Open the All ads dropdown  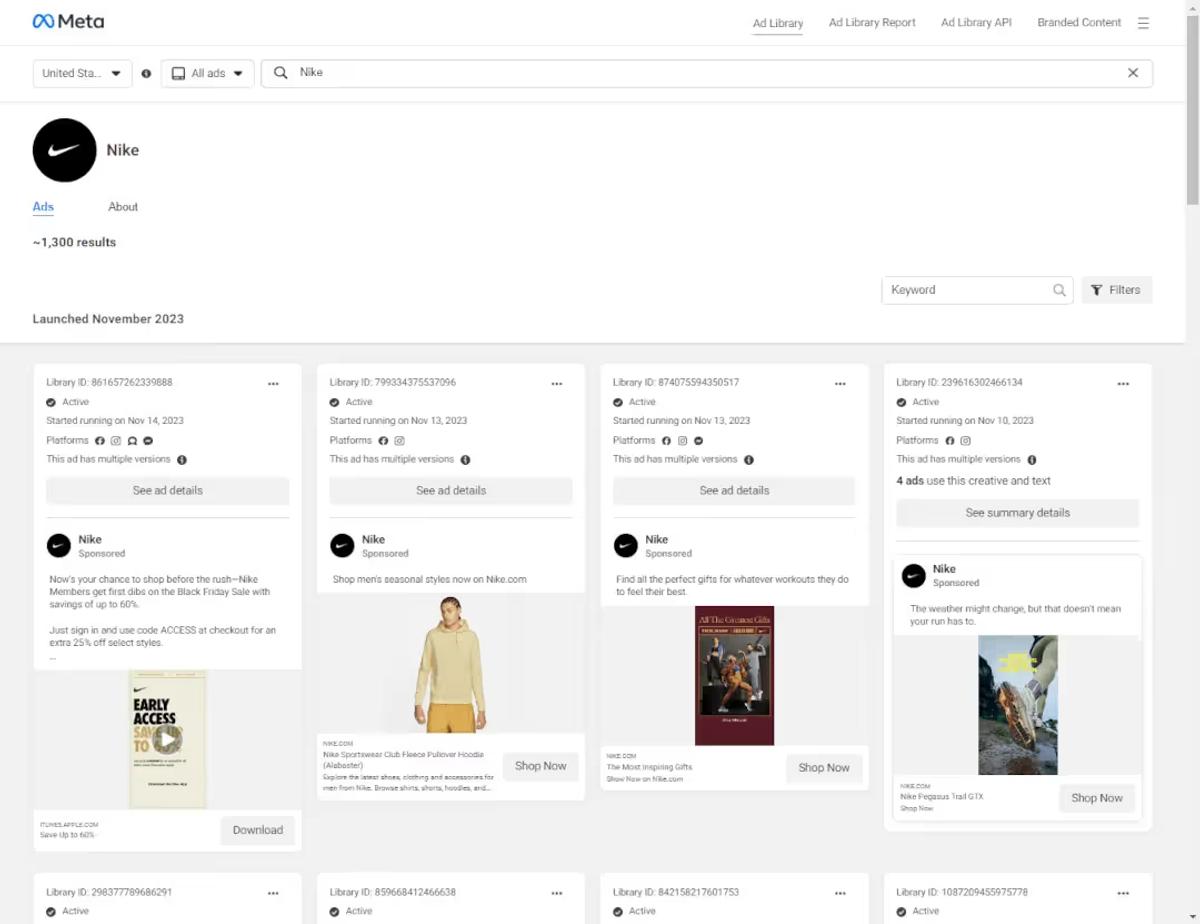(207, 73)
